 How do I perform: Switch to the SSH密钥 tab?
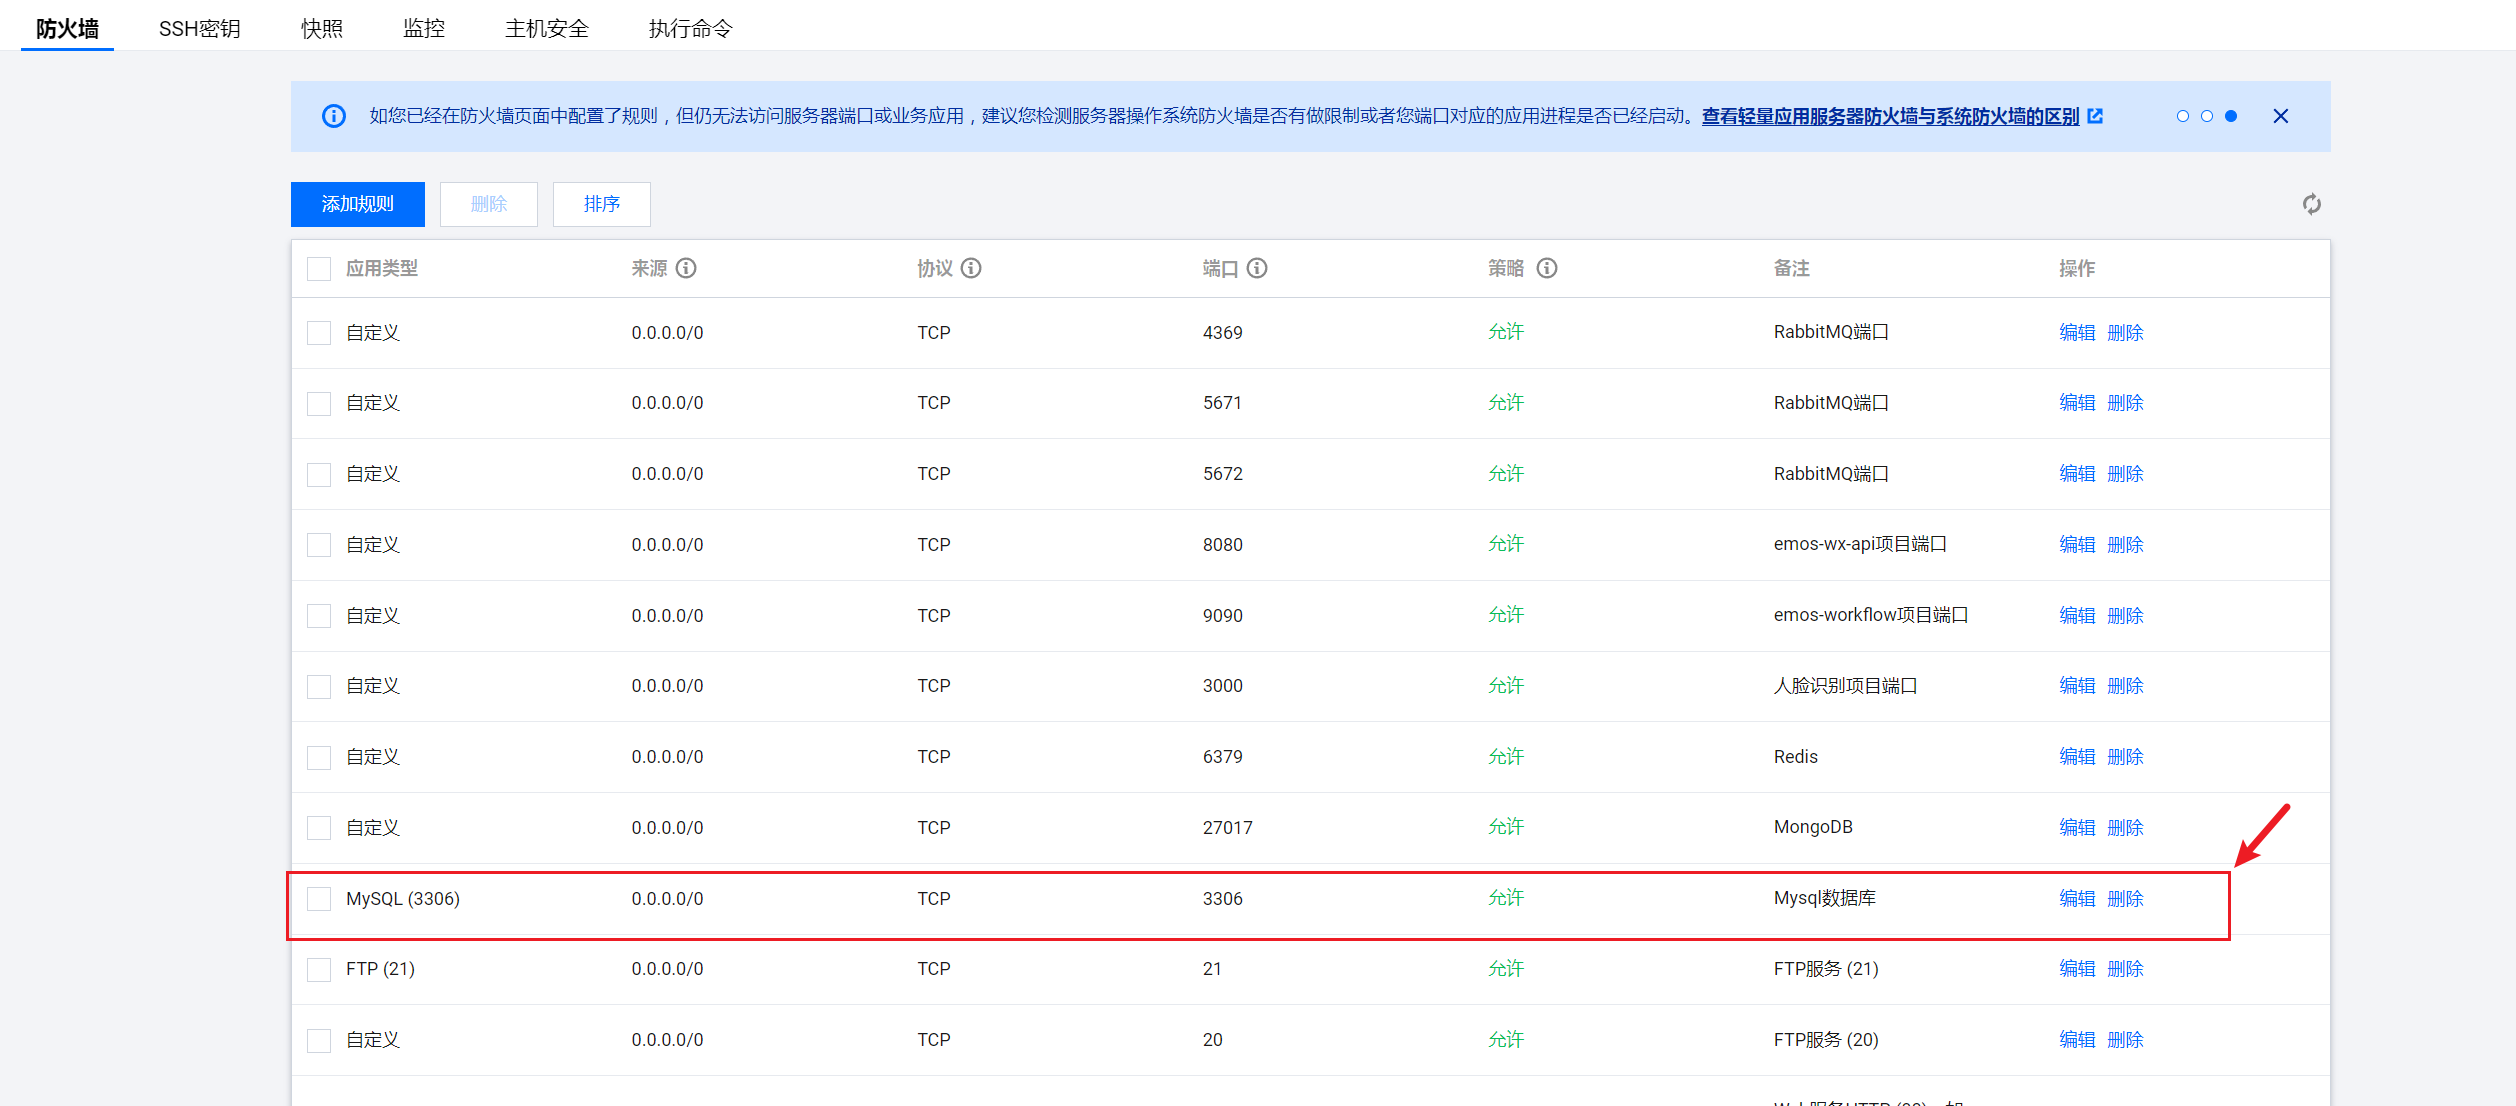click(x=199, y=28)
